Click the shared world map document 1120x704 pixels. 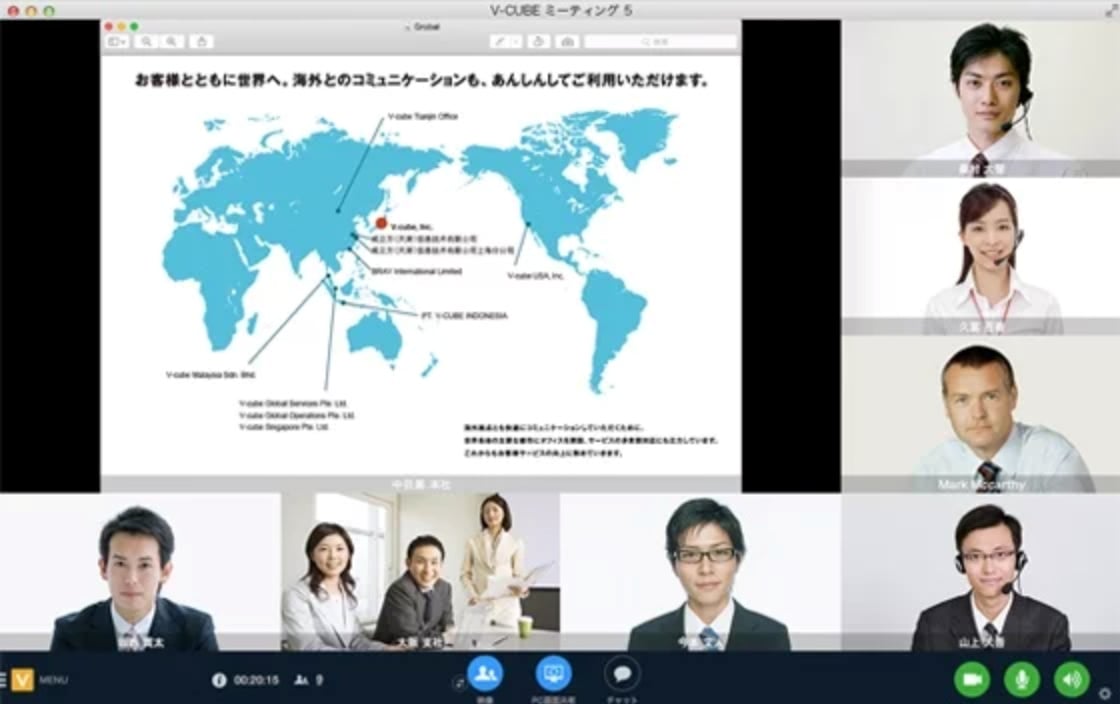[421, 264]
